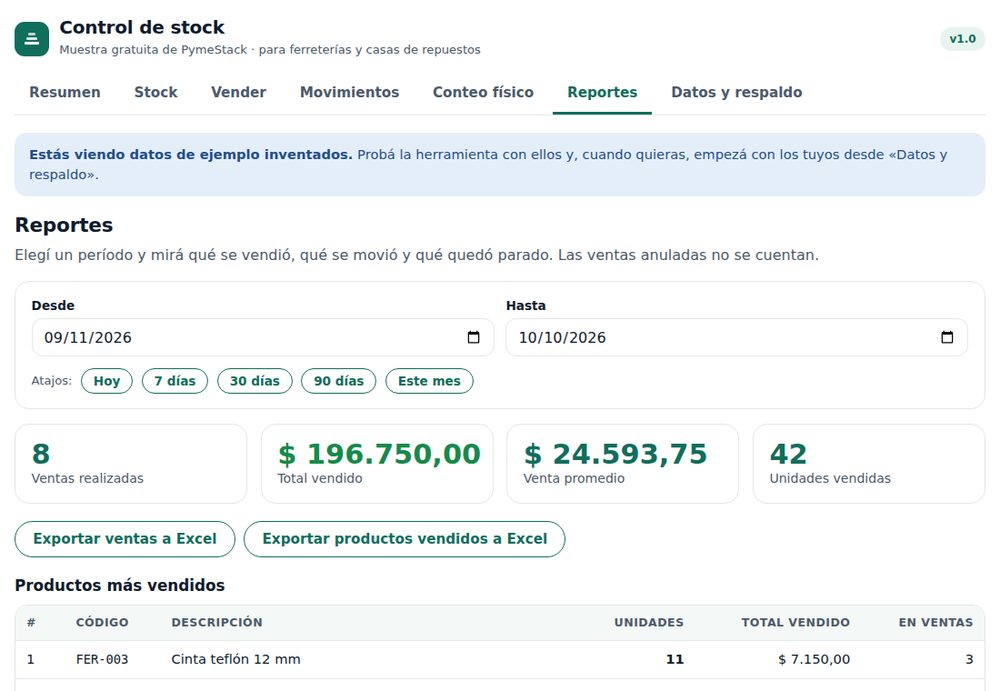1000x691 pixels.
Task: Click the Desde date input 09/11/2026
Action: [x=263, y=338]
